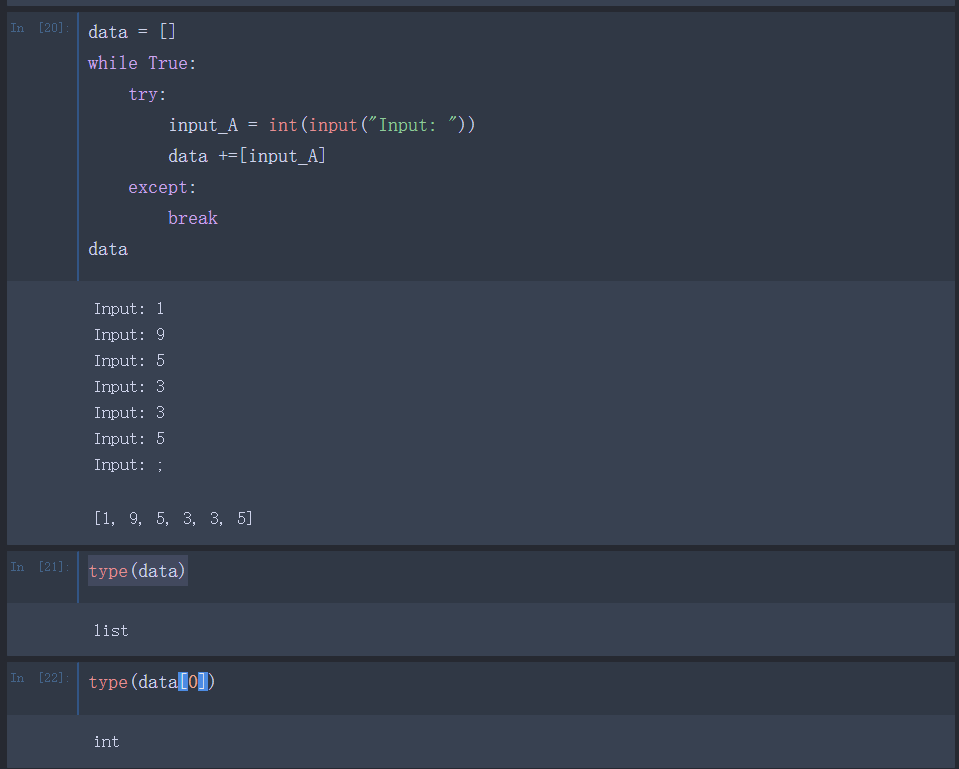Click the 'except:' keyword
The image size is (959, 769).
(x=162, y=187)
